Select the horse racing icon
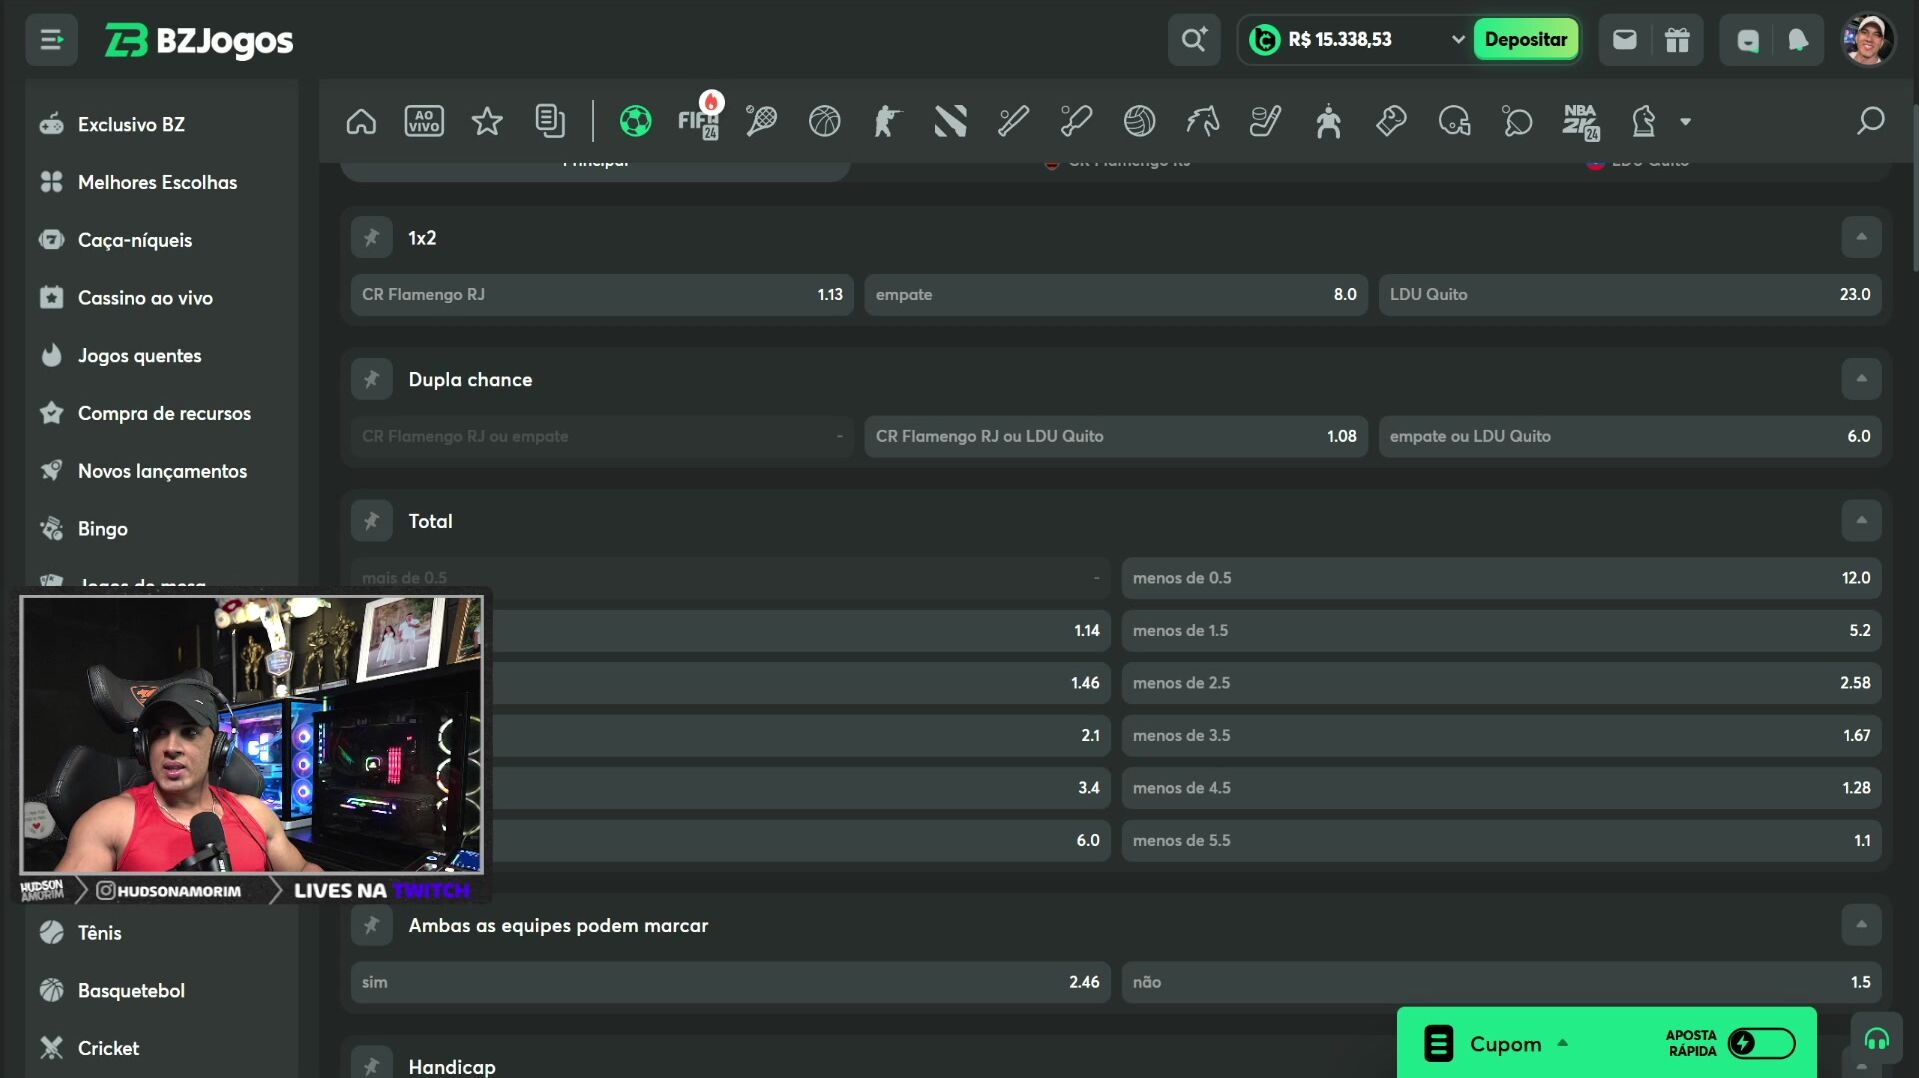1919x1078 pixels. 1202,122
